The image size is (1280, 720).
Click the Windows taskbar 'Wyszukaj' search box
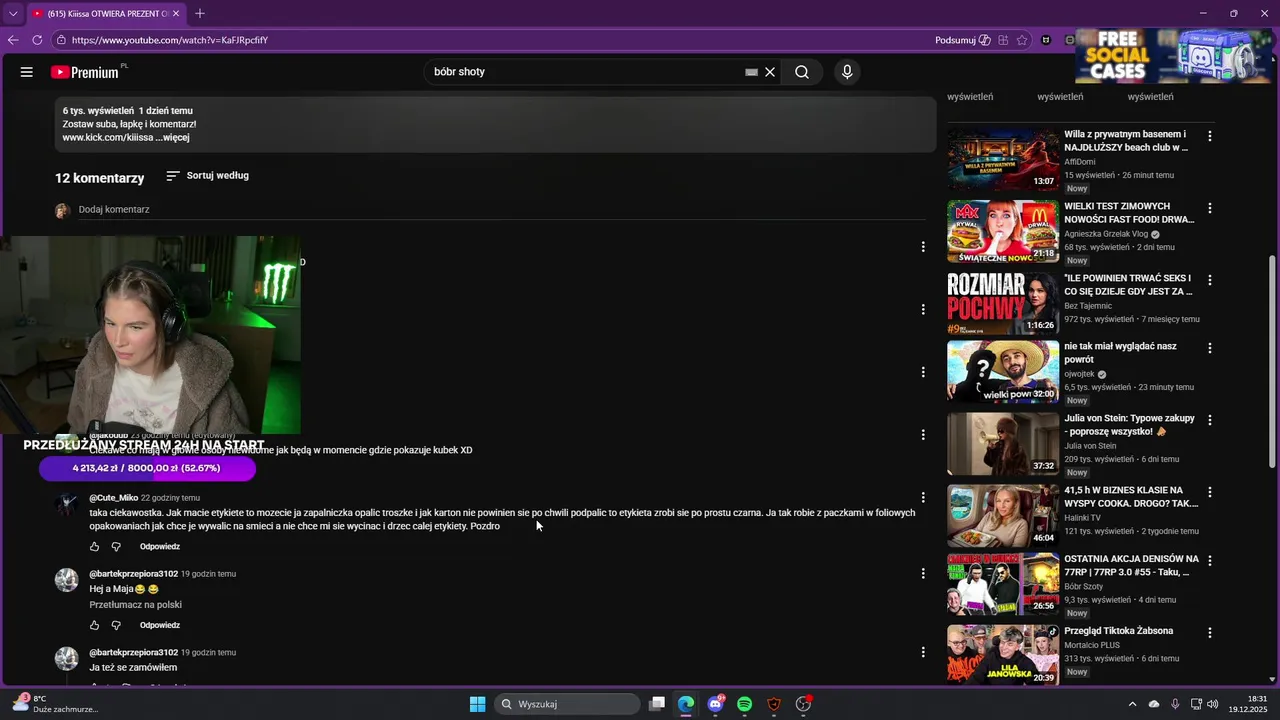coord(569,704)
